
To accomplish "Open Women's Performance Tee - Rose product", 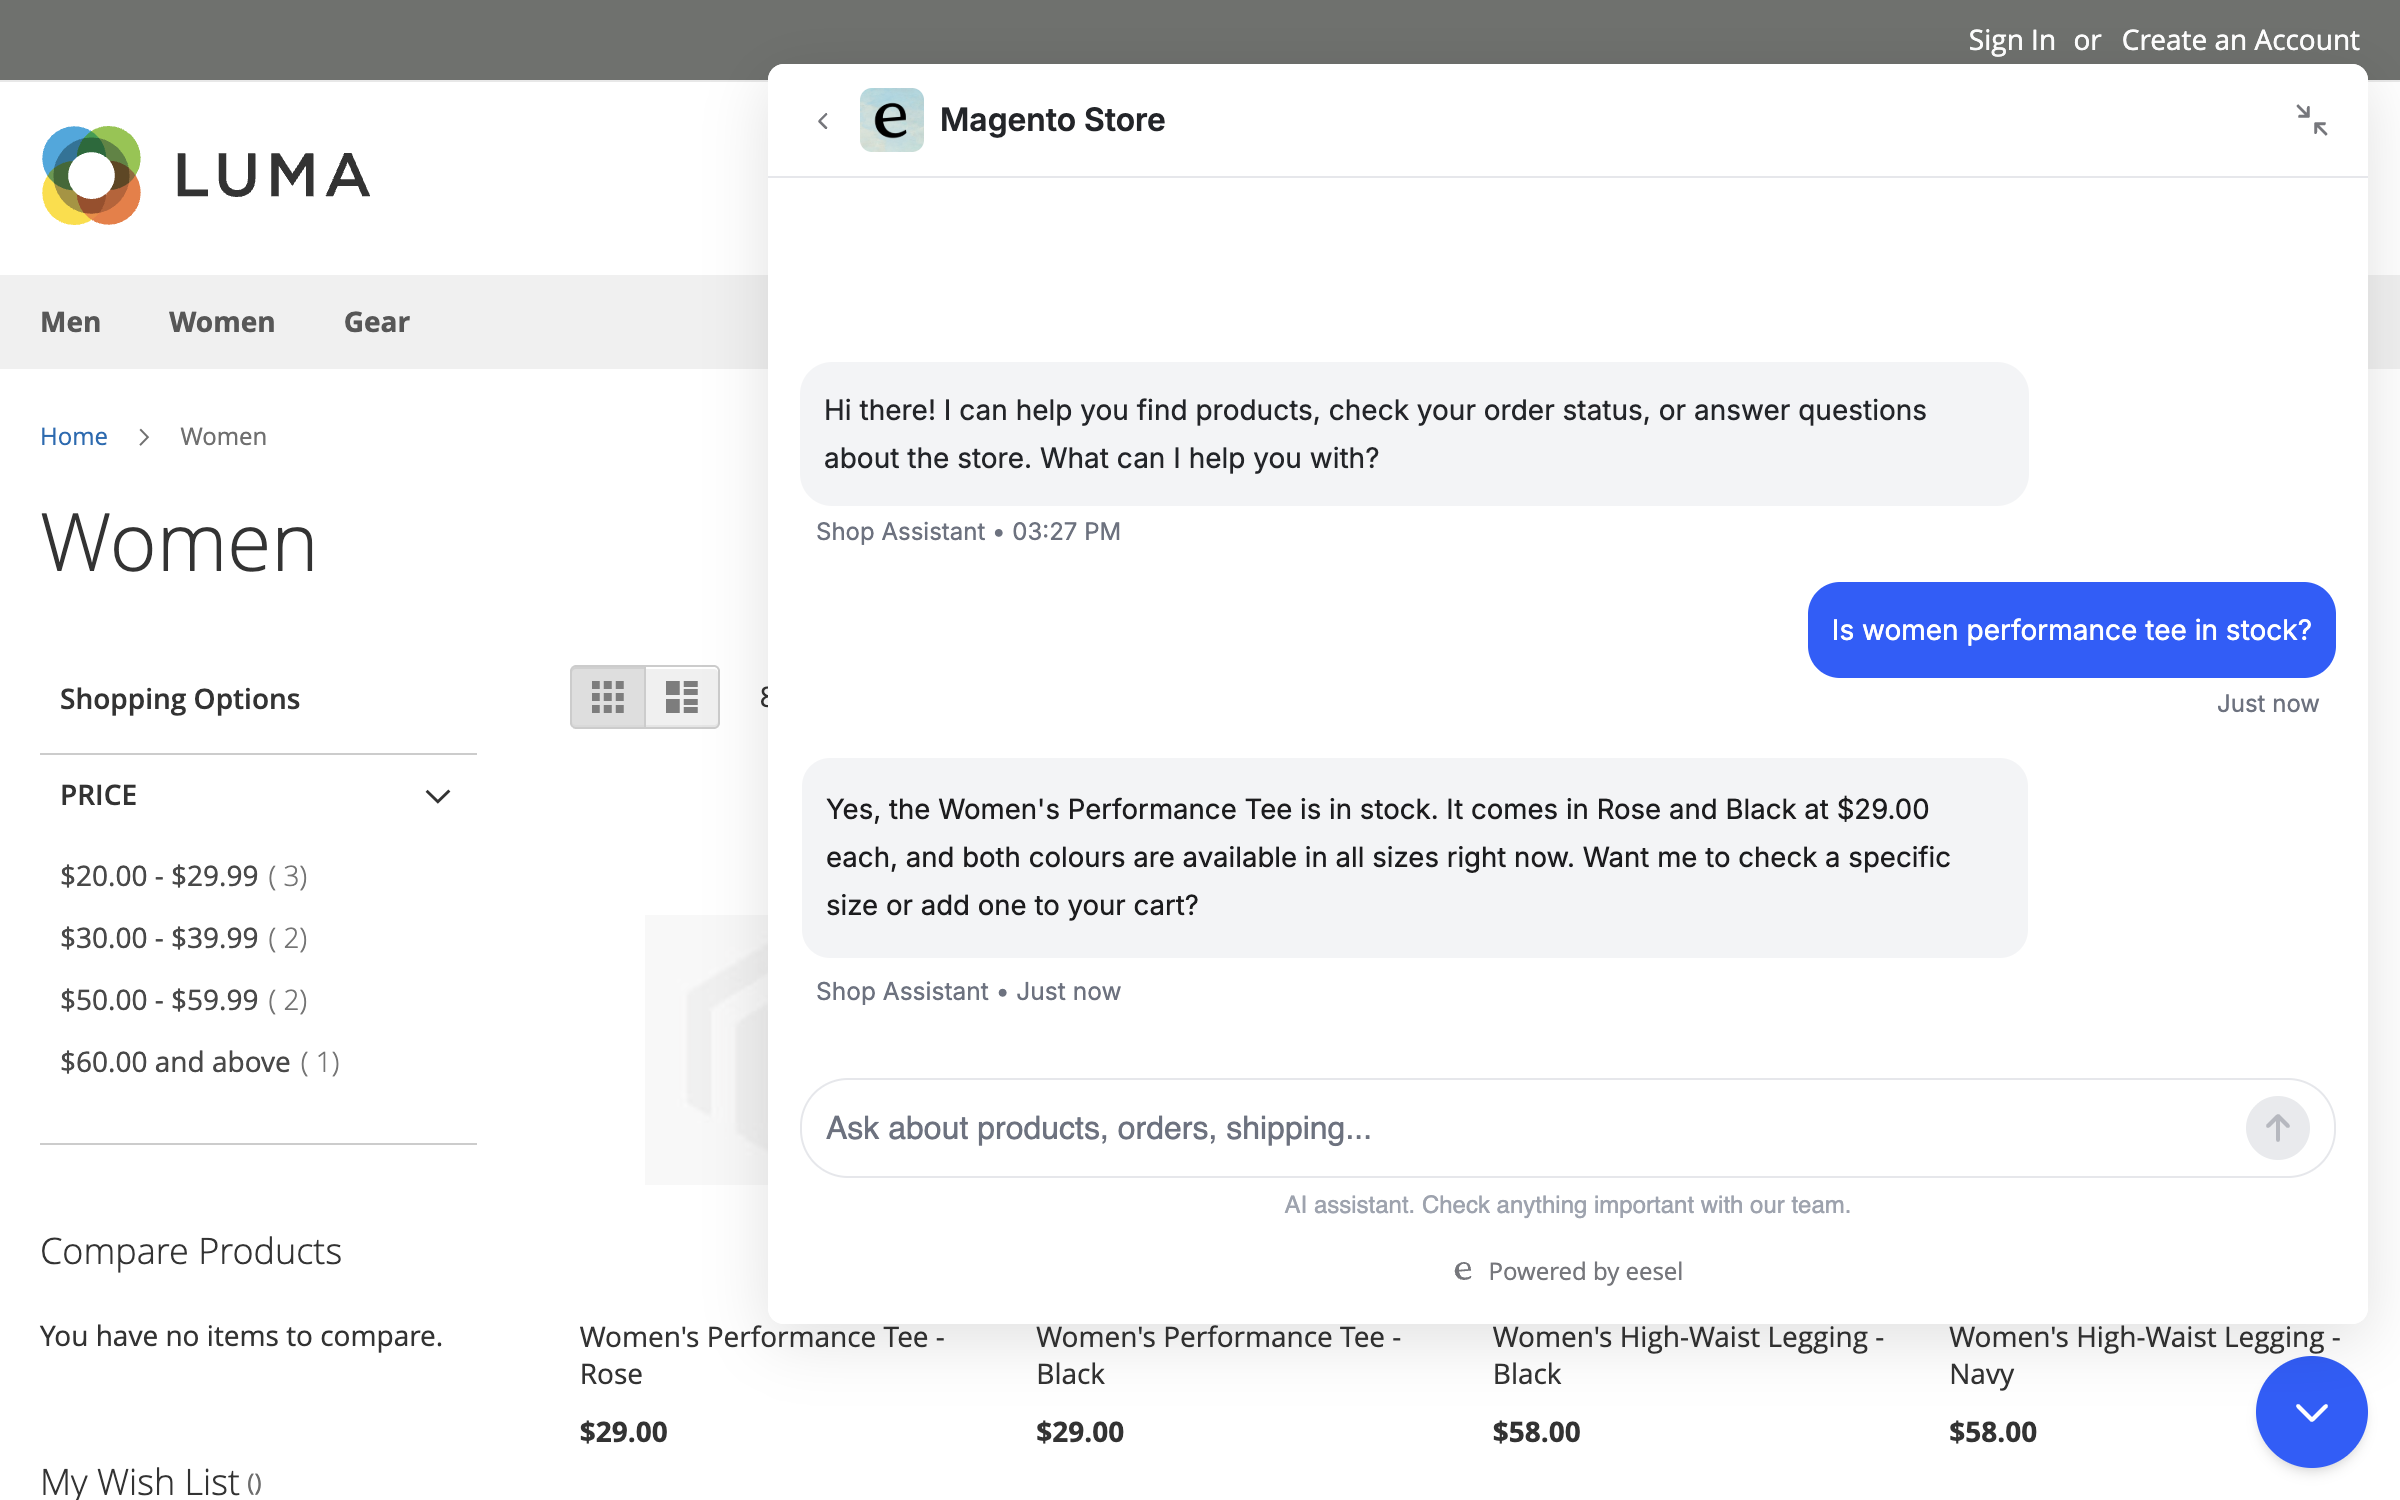I will (x=762, y=1355).
